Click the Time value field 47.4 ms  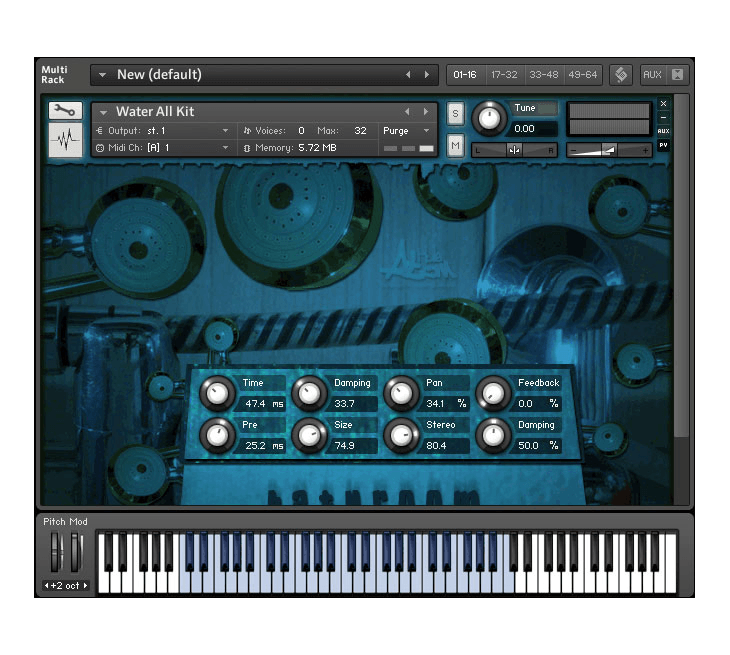click(x=263, y=404)
